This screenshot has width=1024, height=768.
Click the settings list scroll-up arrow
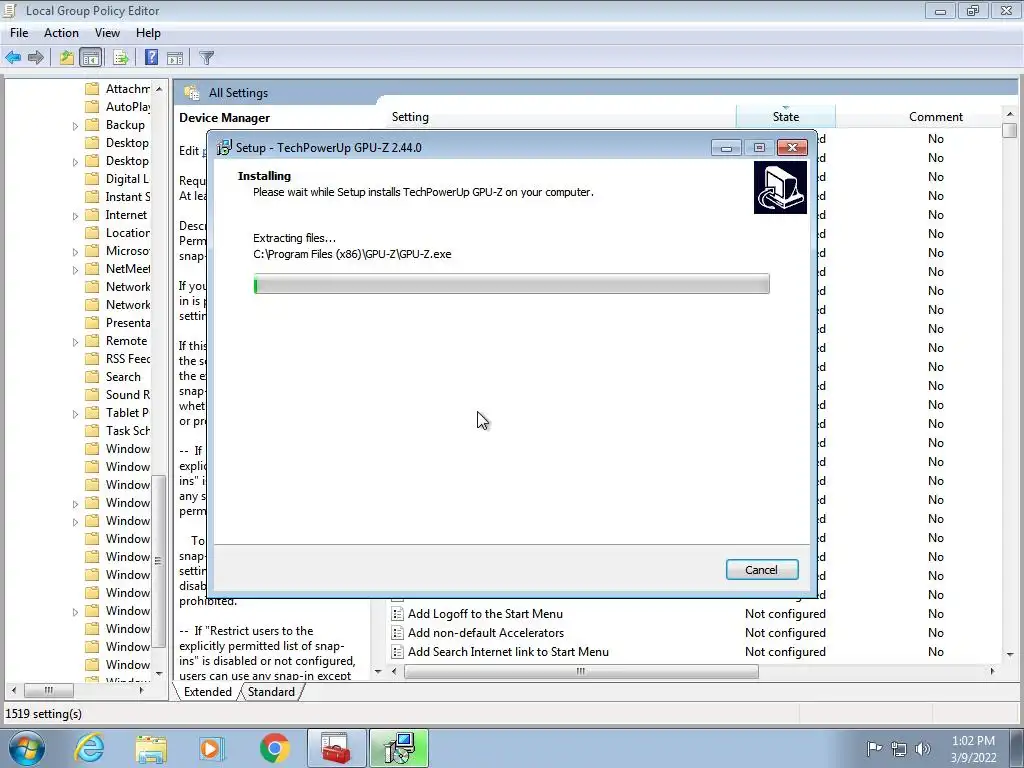1010,113
